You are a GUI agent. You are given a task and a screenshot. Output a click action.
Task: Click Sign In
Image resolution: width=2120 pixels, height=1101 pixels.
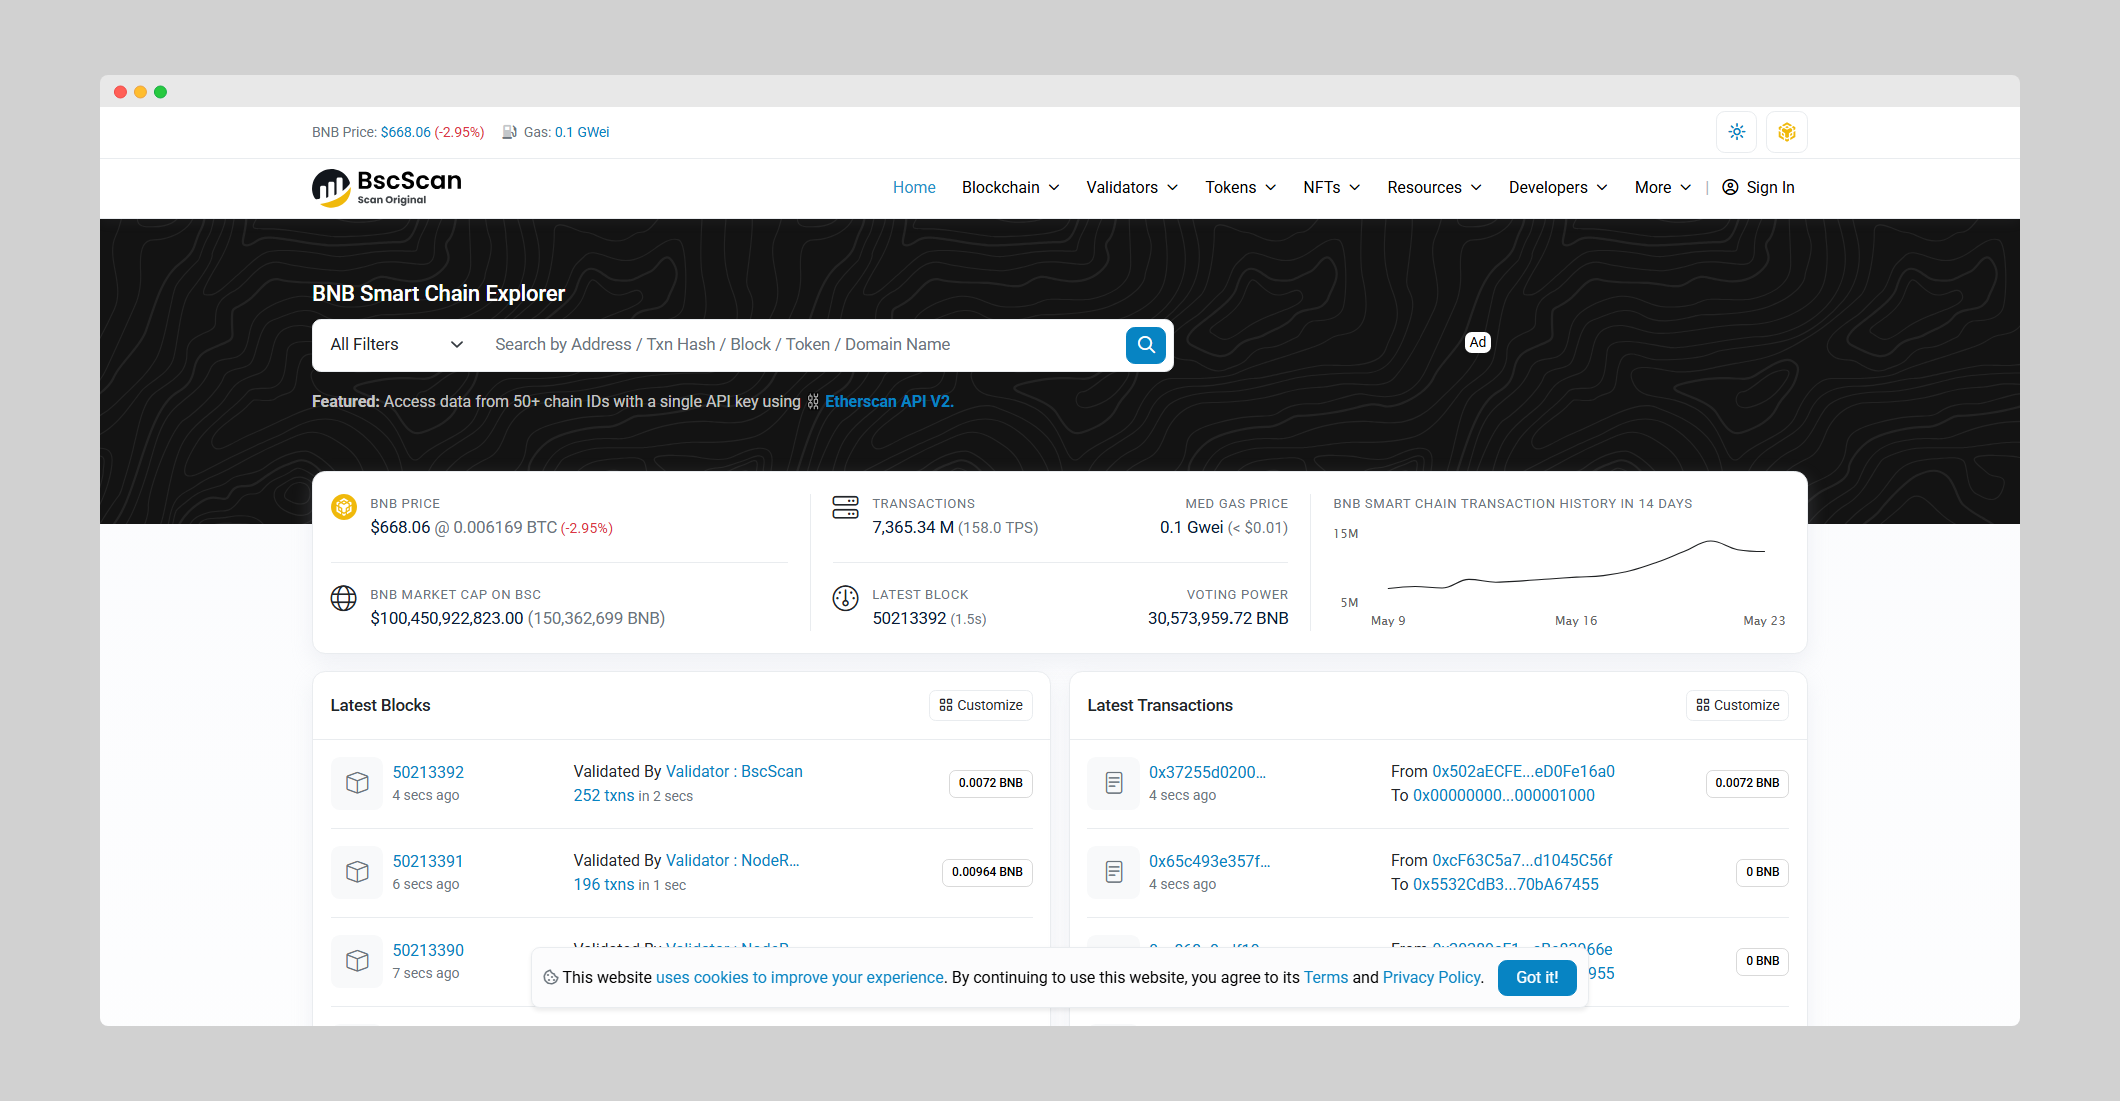pyautogui.click(x=1770, y=187)
